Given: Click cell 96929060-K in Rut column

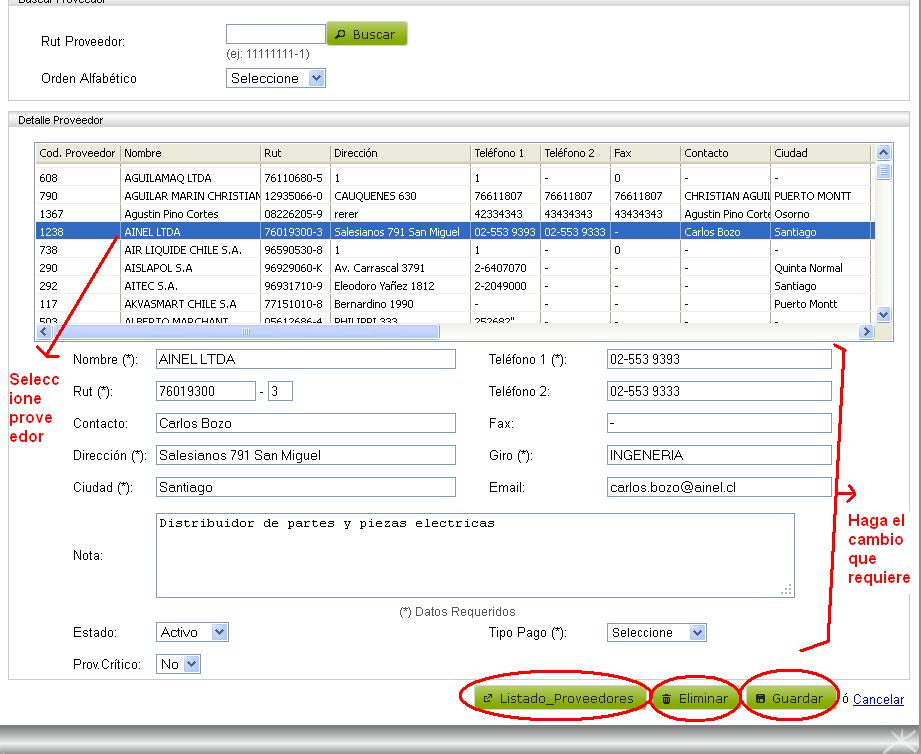Looking at the screenshot, I should click(x=295, y=268).
